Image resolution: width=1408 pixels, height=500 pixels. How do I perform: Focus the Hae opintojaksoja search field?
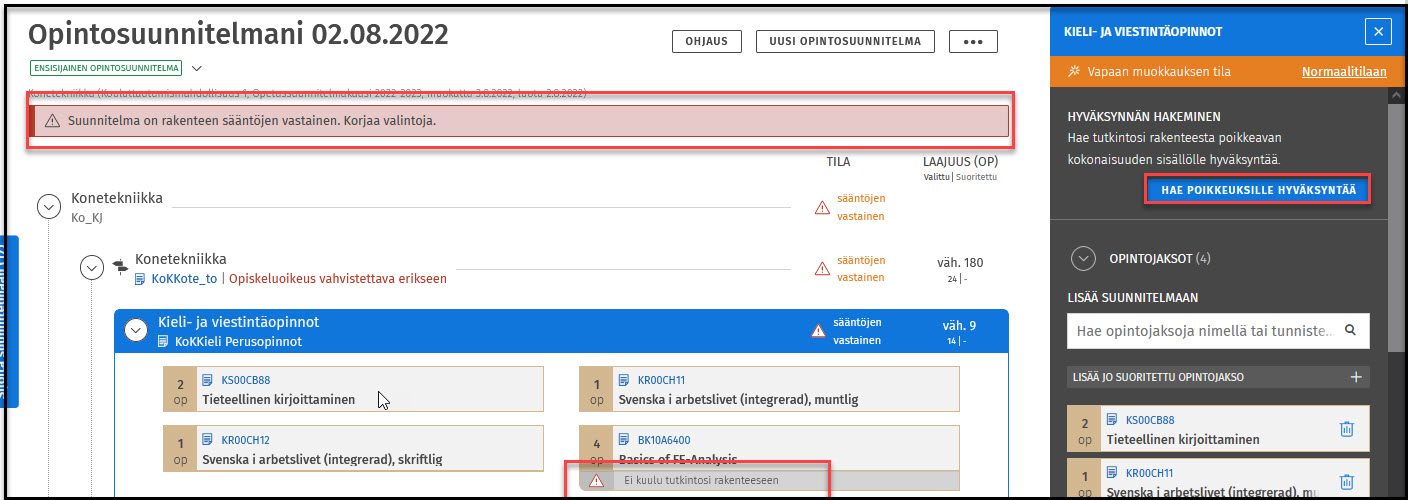pyautogui.click(x=1218, y=330)
